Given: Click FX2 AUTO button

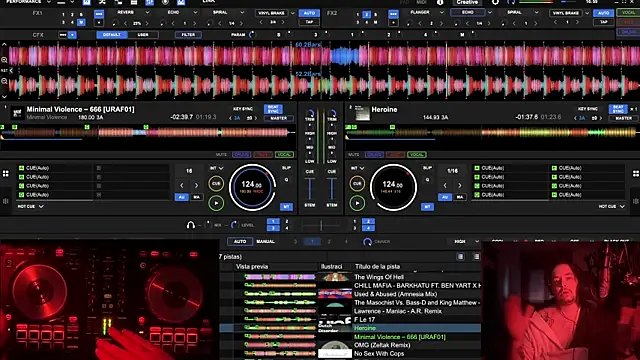Looking at the screenshot, I should 603,13.
